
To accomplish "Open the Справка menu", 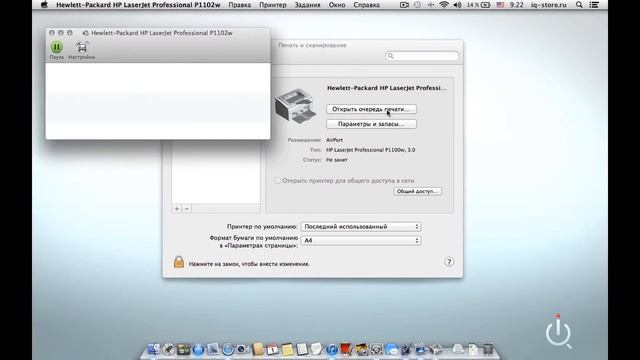I will click(366, 5).
